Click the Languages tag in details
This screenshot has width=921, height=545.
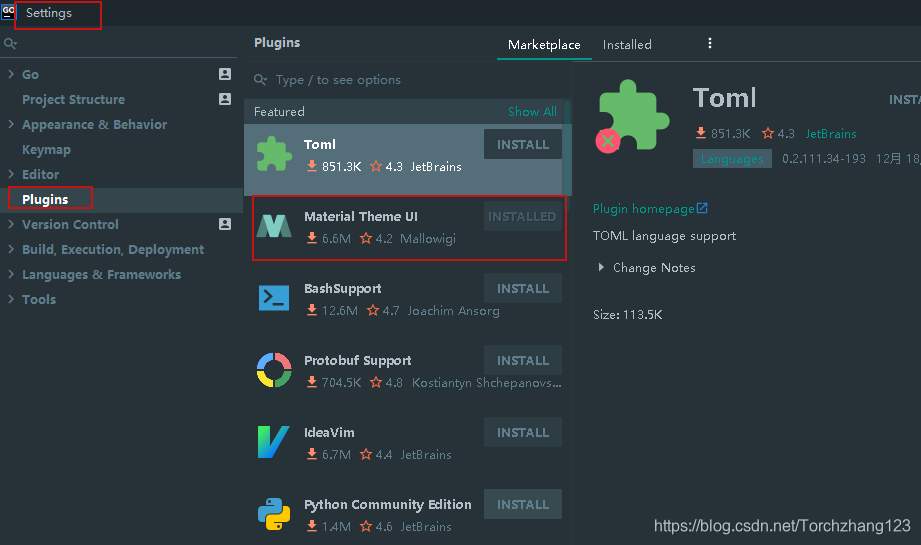click(x=732, y=159)
